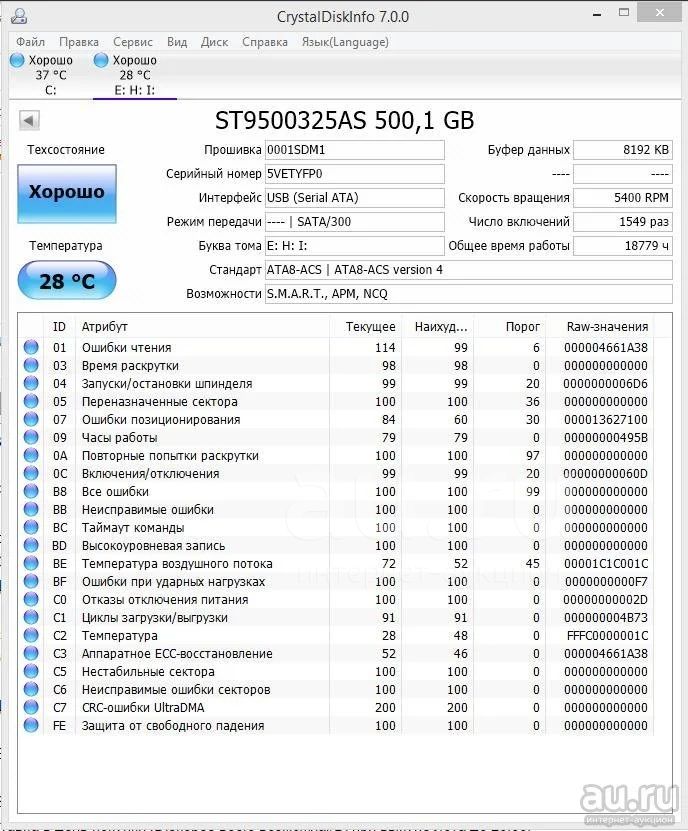Click the Raw-значения column header
This screenshot has width=688, height=831.
point(600,326)
